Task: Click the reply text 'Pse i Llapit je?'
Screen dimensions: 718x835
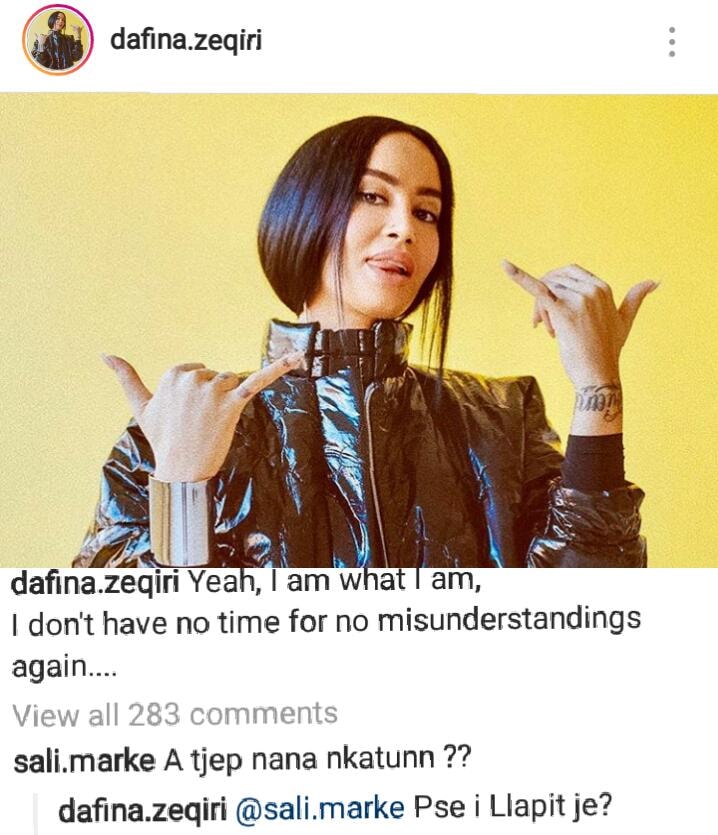Action: tap(513, 807)
